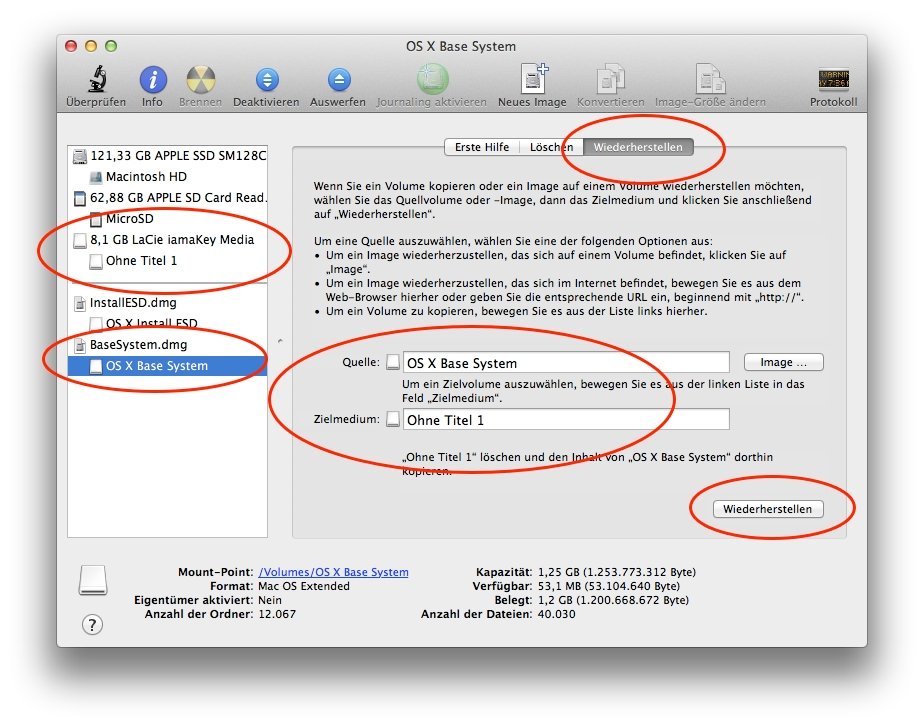This screenshot has height=726, width=924.
Task: Click the Belegt value 1,2 GB
Action: [x=613, y=600]
